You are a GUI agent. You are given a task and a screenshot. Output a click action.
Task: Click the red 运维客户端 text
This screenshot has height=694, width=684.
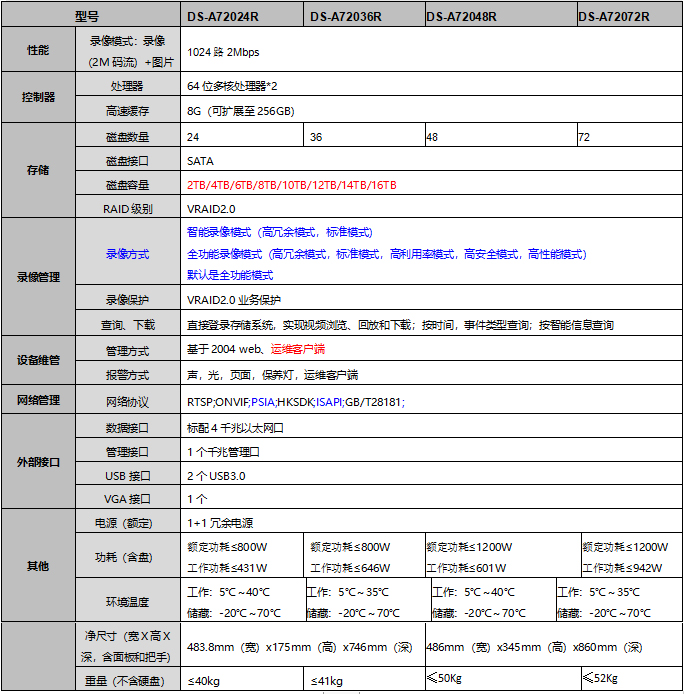[298, 349]
